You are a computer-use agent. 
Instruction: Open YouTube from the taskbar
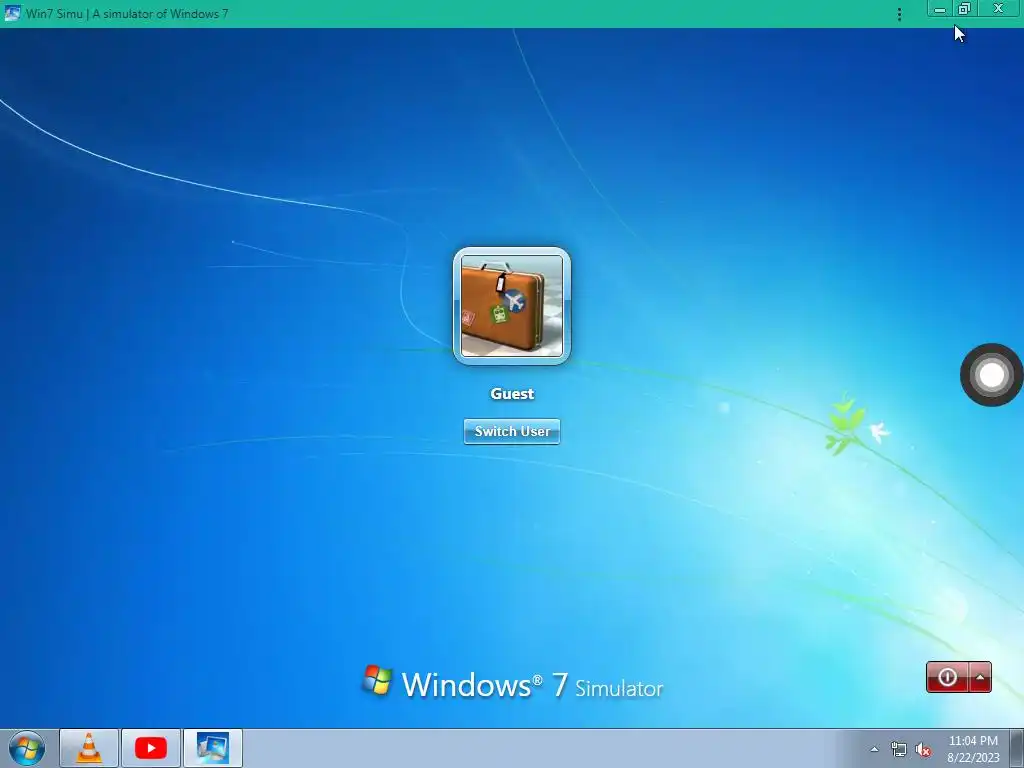coord(151,748)
